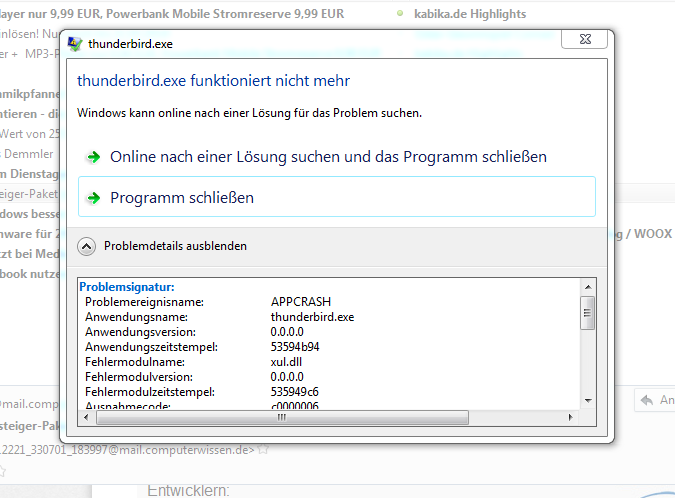This screenshot has height=498, width=675.
Task: Click green unread dot beside kabika.de Highlights
Action: tap(400, 13)
